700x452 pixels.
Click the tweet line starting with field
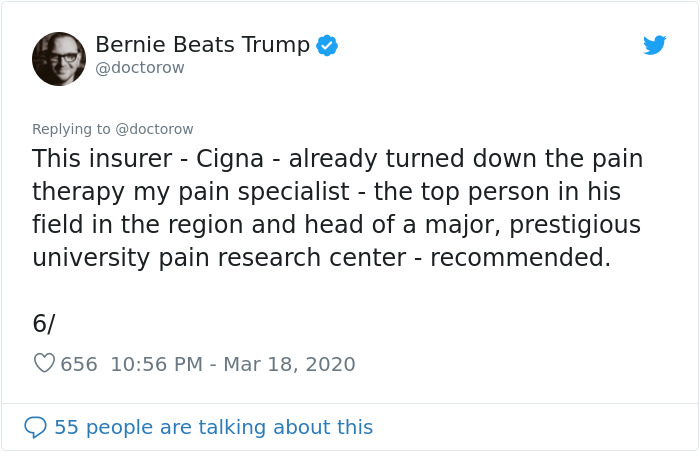pyautogui.click(x=337, y=225)
